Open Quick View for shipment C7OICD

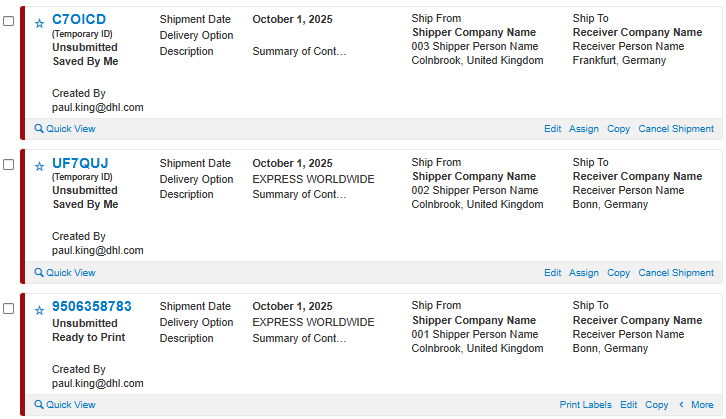coord(65,129)
